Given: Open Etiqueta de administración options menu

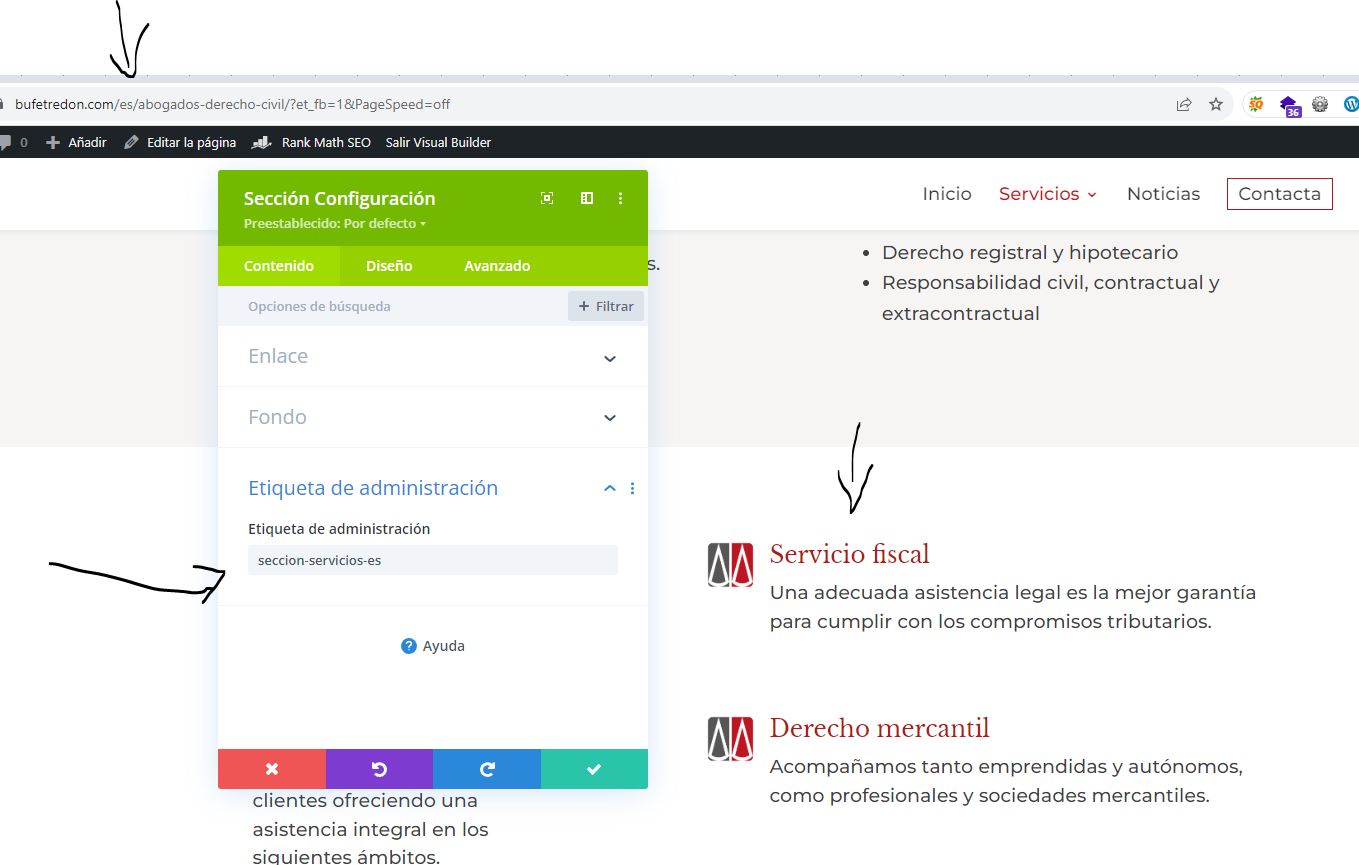Looking at the screenshot, I should coord(632,489).
